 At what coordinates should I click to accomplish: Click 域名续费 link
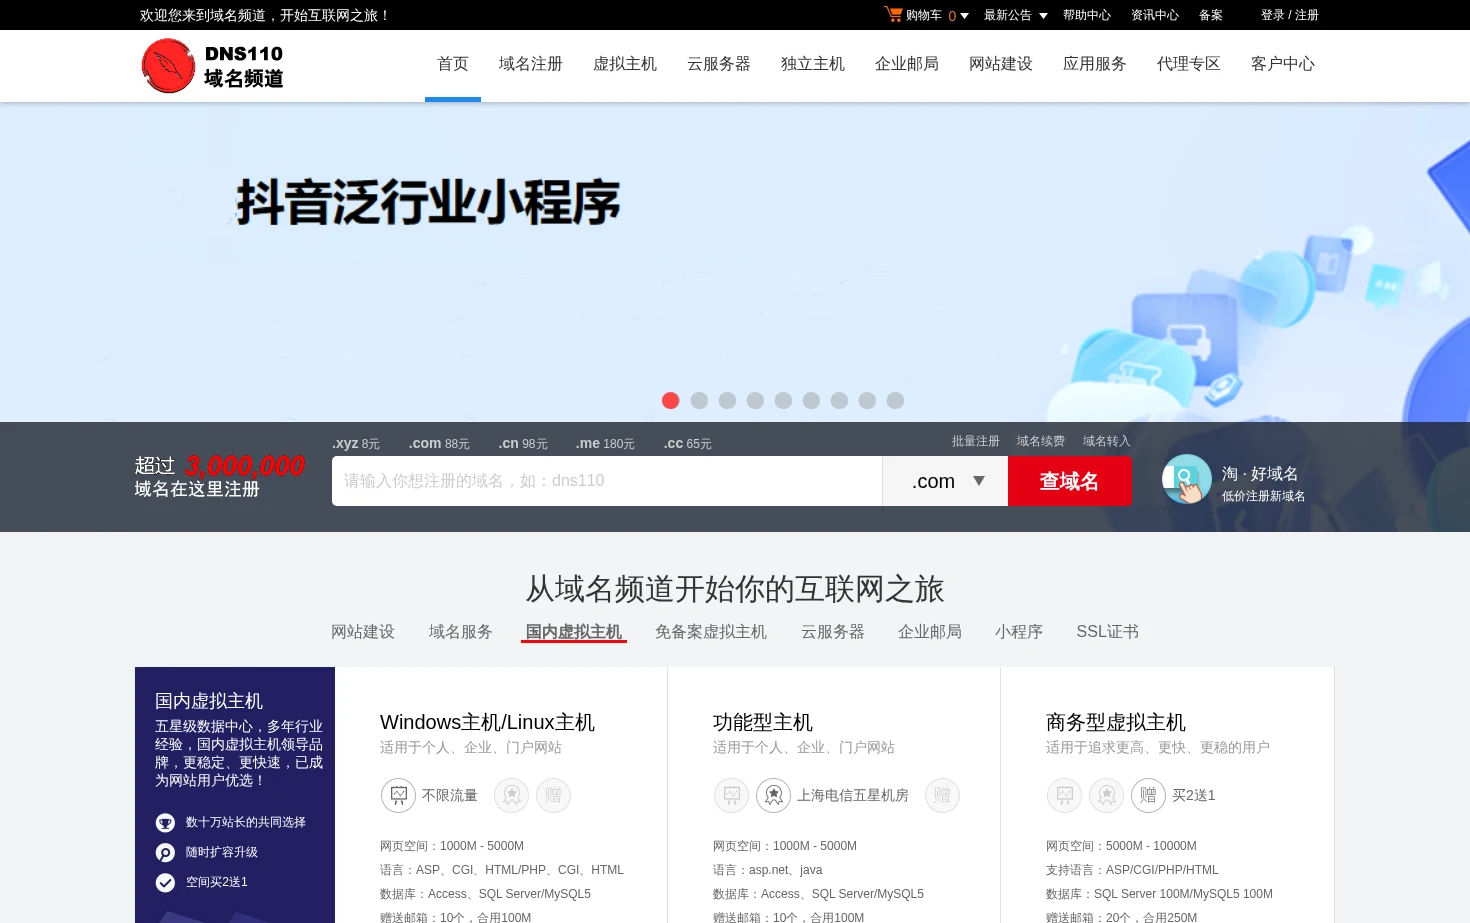(x=1041, y=441)
